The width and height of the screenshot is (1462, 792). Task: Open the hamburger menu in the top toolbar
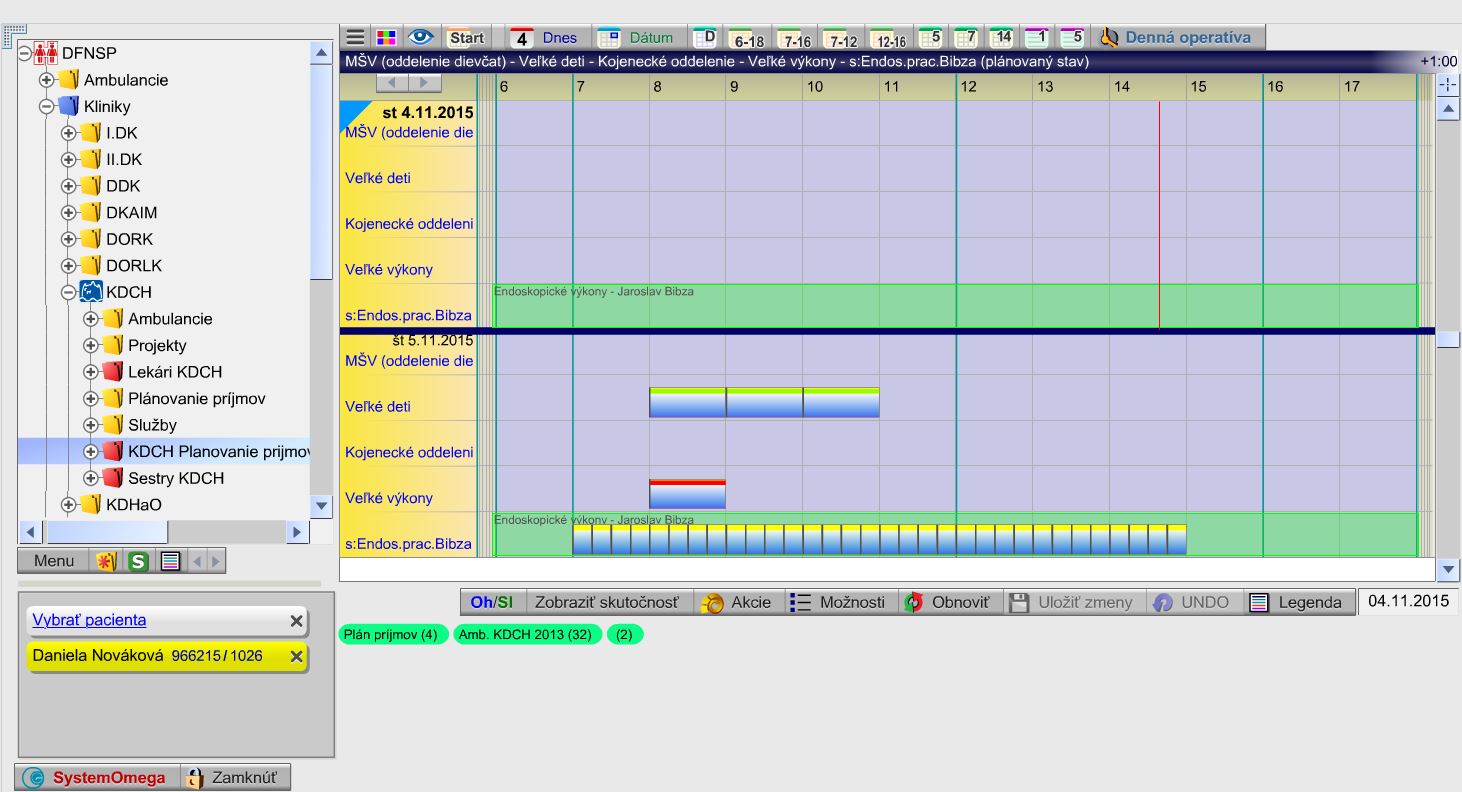355,38
